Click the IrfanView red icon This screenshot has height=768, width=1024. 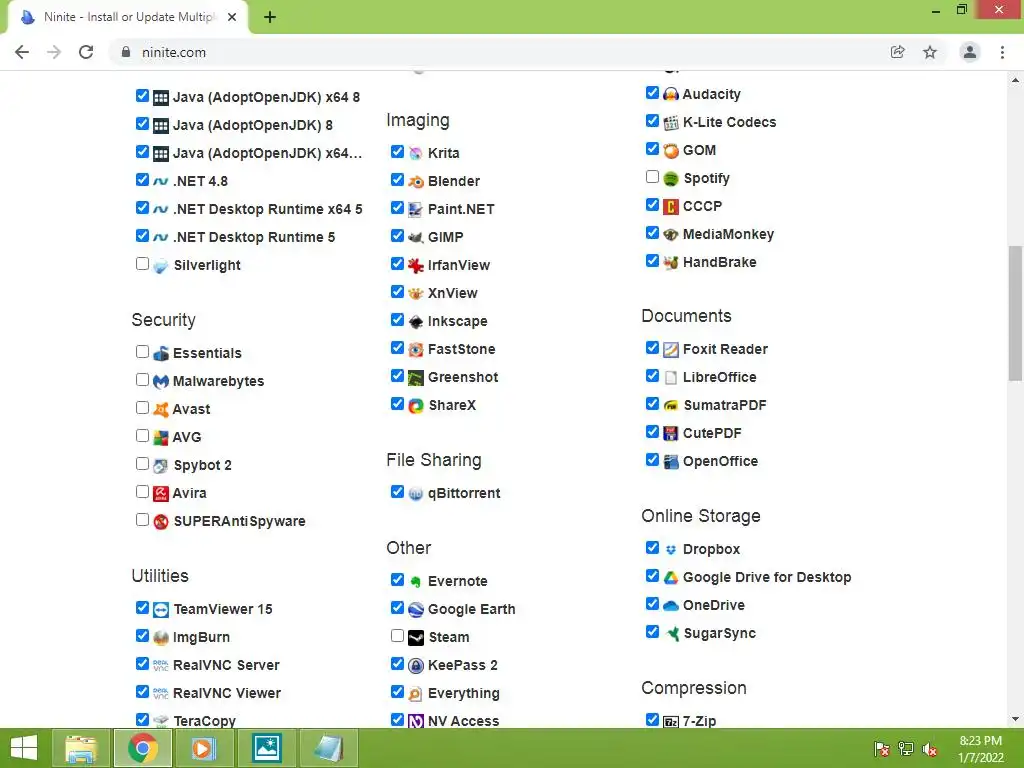[416, 265]
